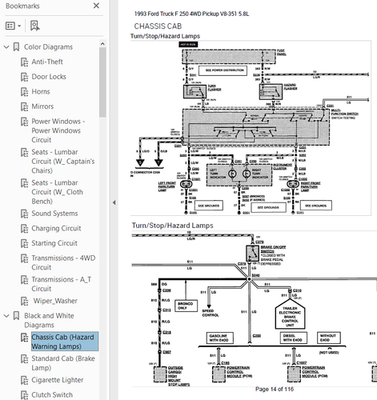Click the Cloth Bench lumbar bookmark icon

(x=24, y=183)
